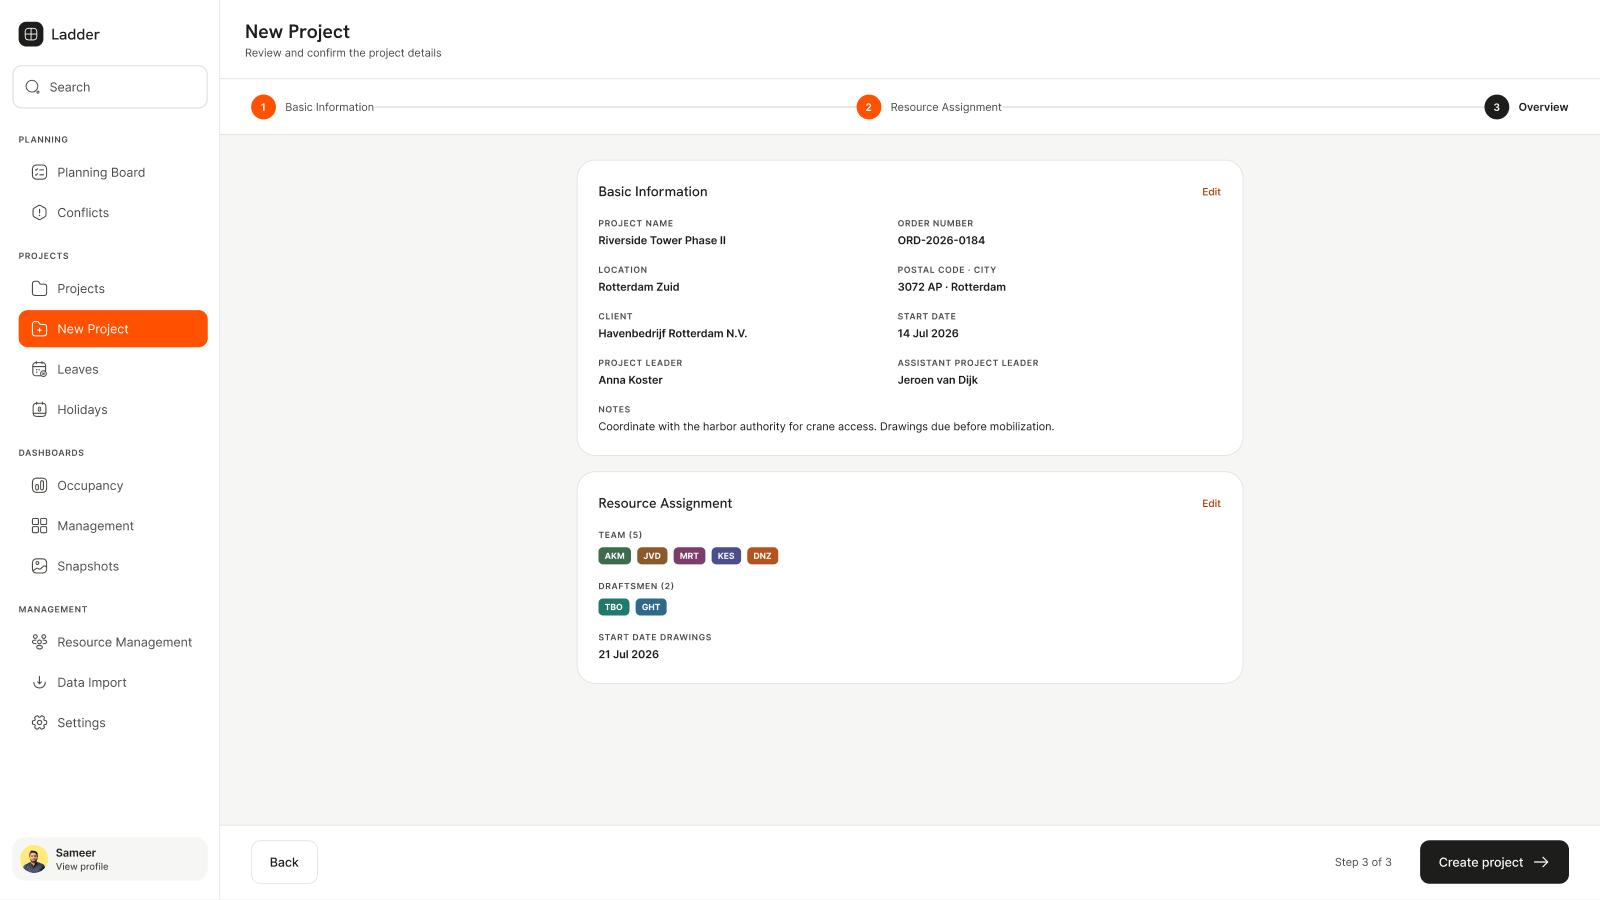Click the JVD team badge

[x=652, y=556]
